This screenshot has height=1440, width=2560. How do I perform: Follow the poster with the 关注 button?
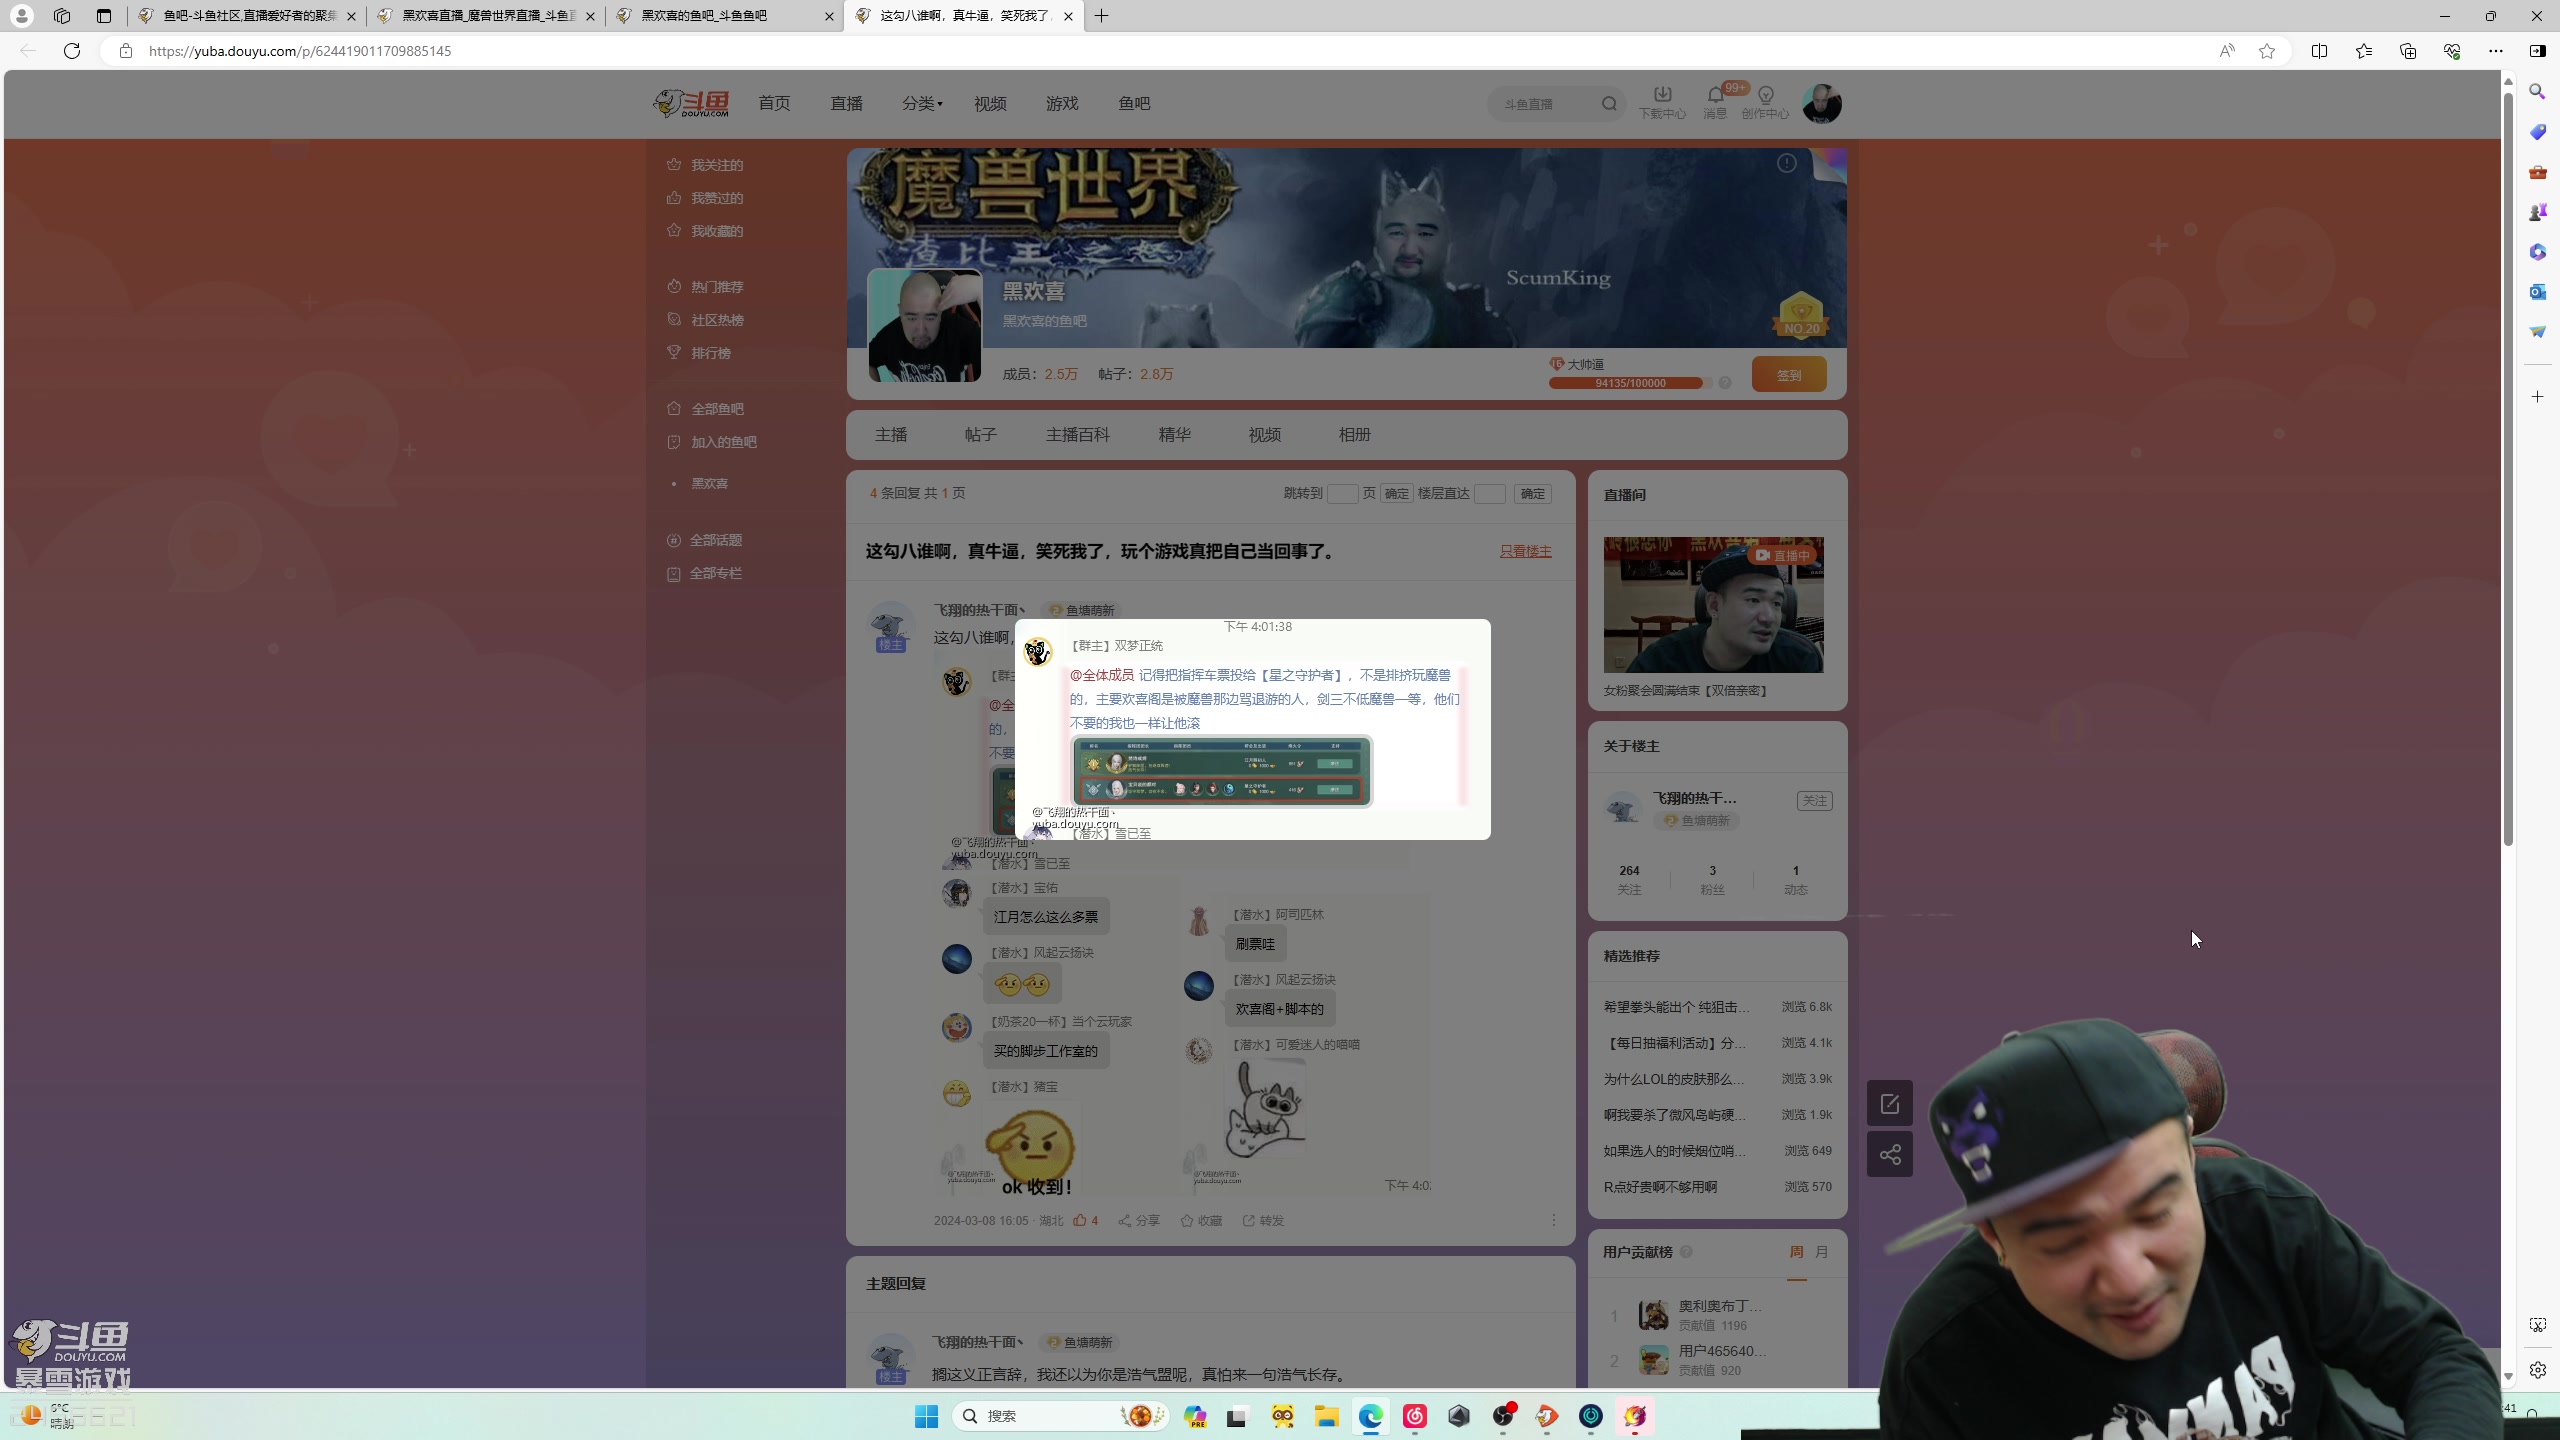(1814, 800)
